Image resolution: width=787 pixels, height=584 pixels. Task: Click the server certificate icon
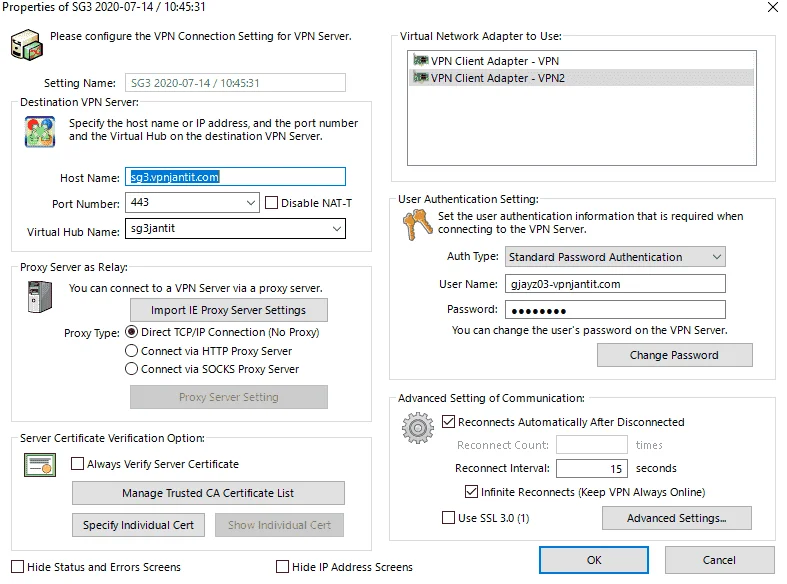[x=40, y=465]
